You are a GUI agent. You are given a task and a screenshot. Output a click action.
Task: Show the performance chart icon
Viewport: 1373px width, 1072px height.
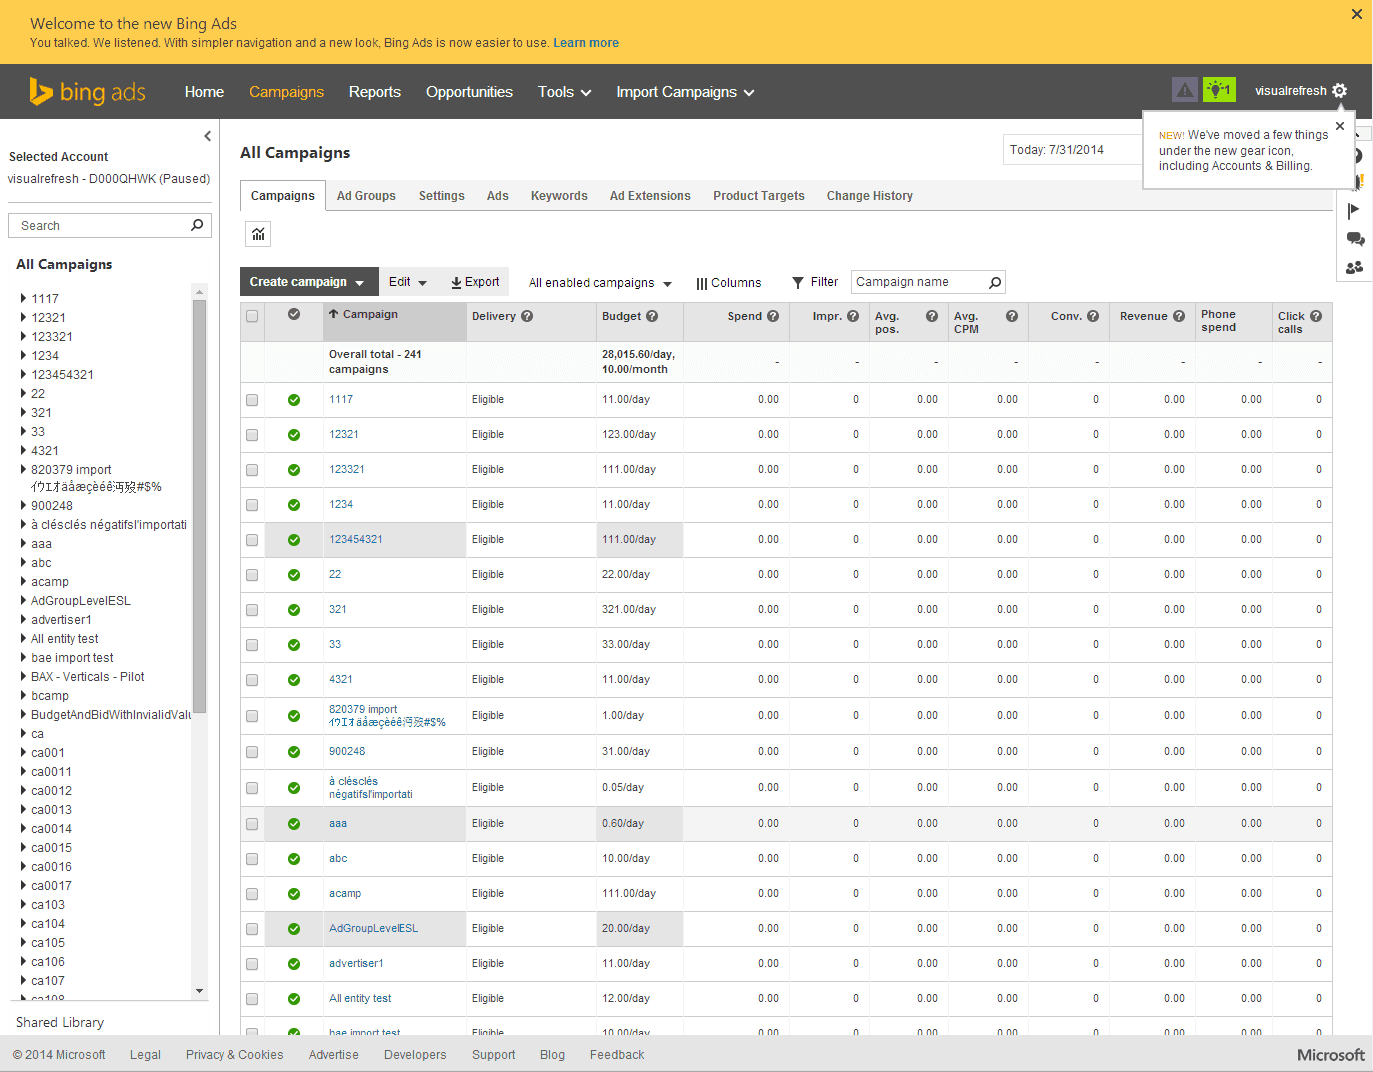tap(258, 234)
